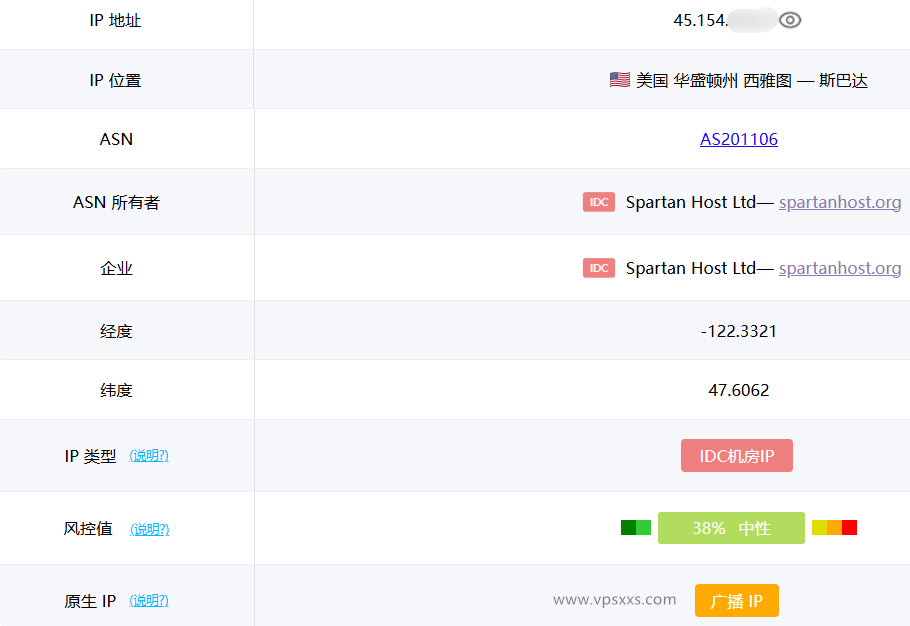The image size is (910, 626).
Task: Click the IDC badge in the ASN 所有者 row
Action: pos(599,202)
